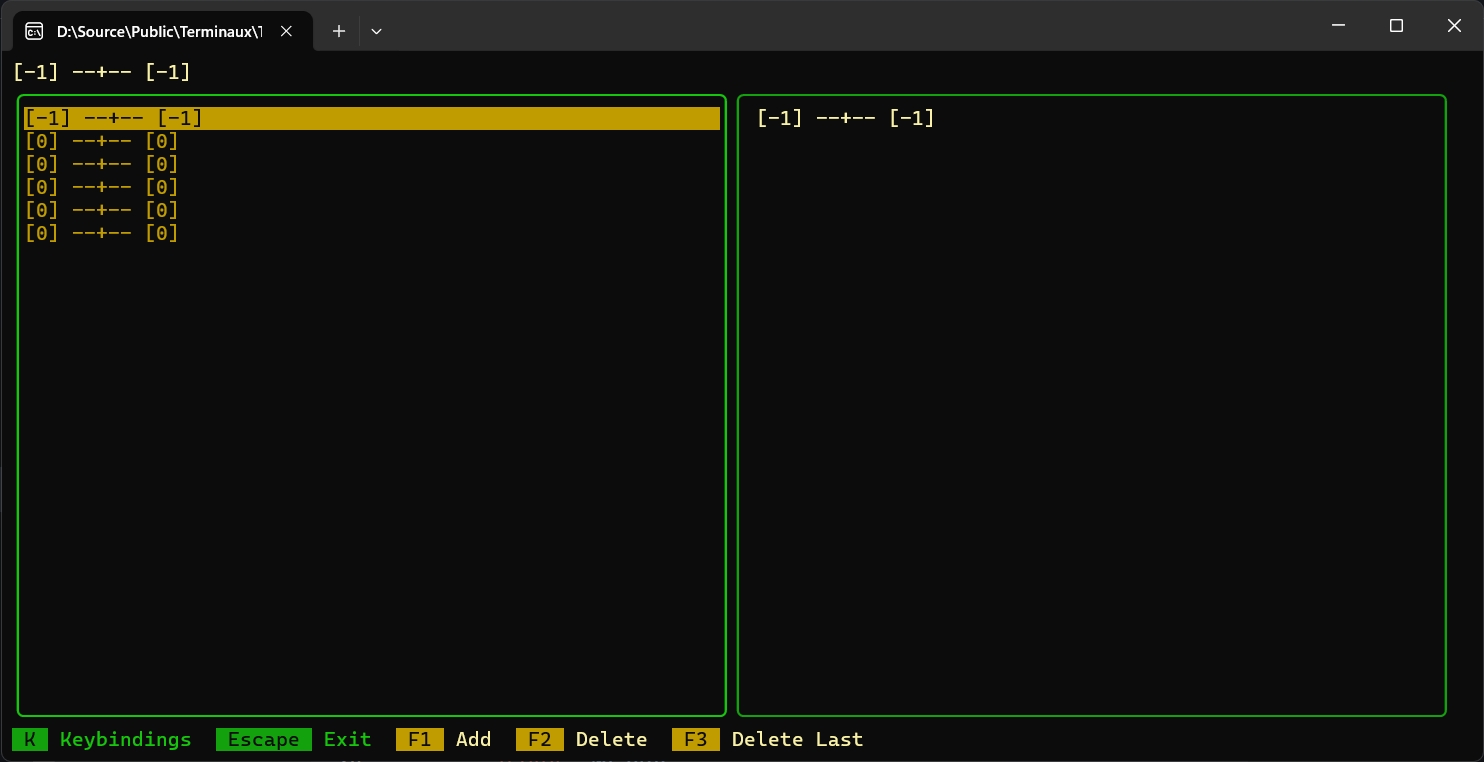Open a new terminal tab
Image resolution: width=1484 pixels, height=762 pixels.
(339, 31)
